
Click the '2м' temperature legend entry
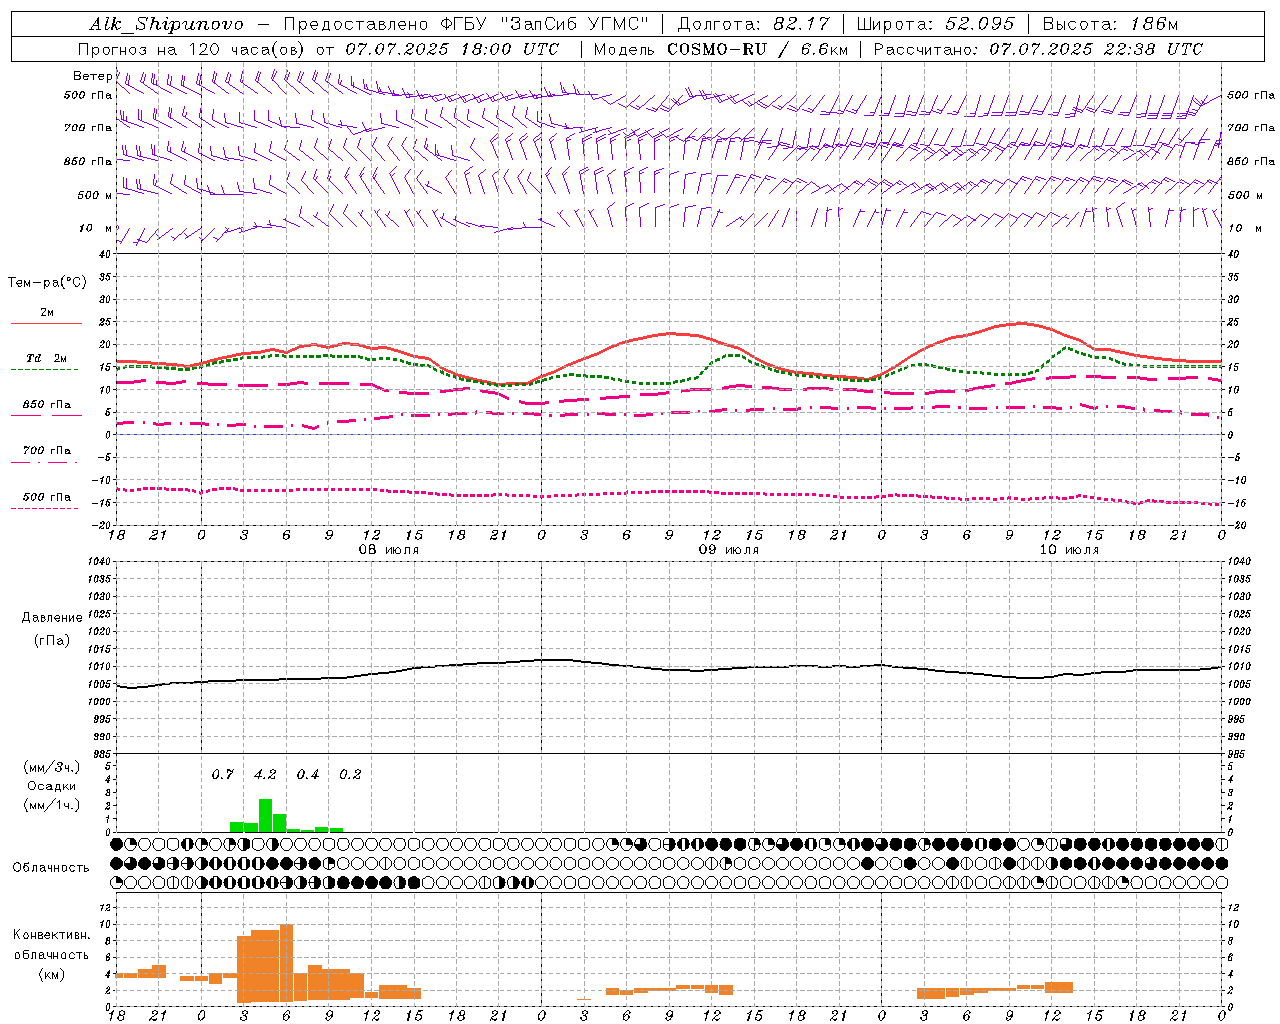[47, 313]
